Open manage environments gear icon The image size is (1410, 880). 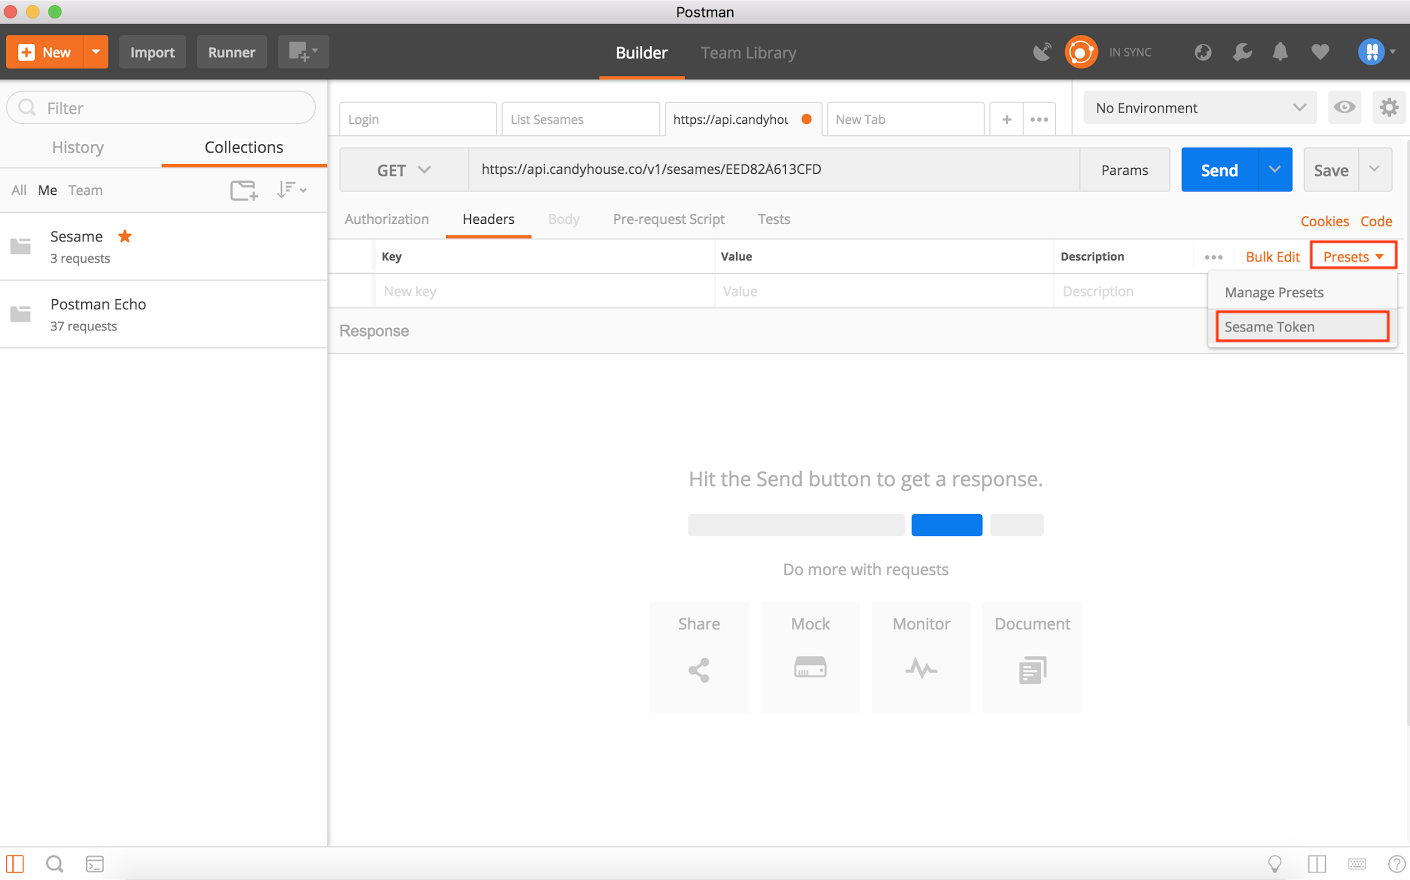pyautogui.click(x=1388, y=107)
